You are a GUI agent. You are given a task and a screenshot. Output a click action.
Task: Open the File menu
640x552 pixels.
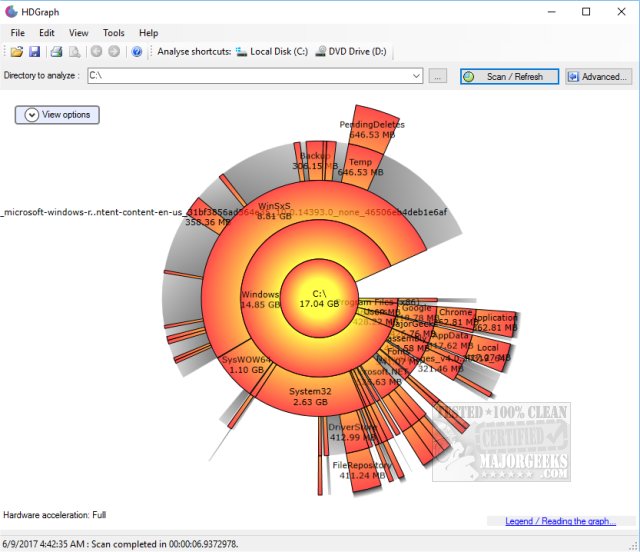18,33
